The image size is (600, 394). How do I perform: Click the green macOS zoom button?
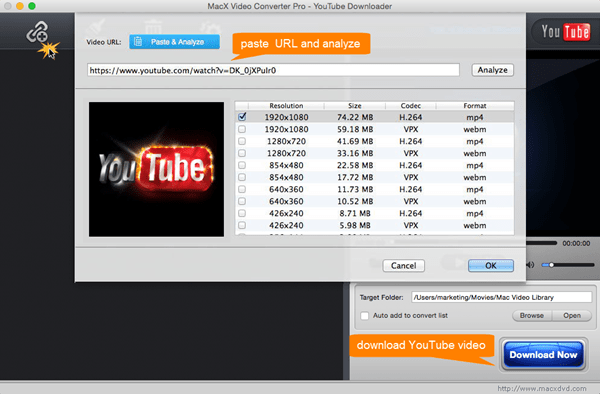click(x=32, y=6)
